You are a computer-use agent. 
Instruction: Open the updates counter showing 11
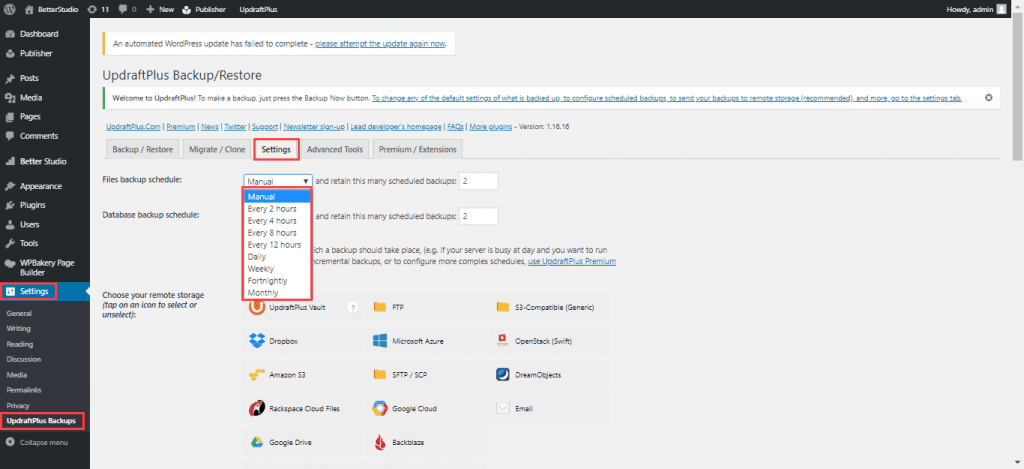tap(97, 10)
